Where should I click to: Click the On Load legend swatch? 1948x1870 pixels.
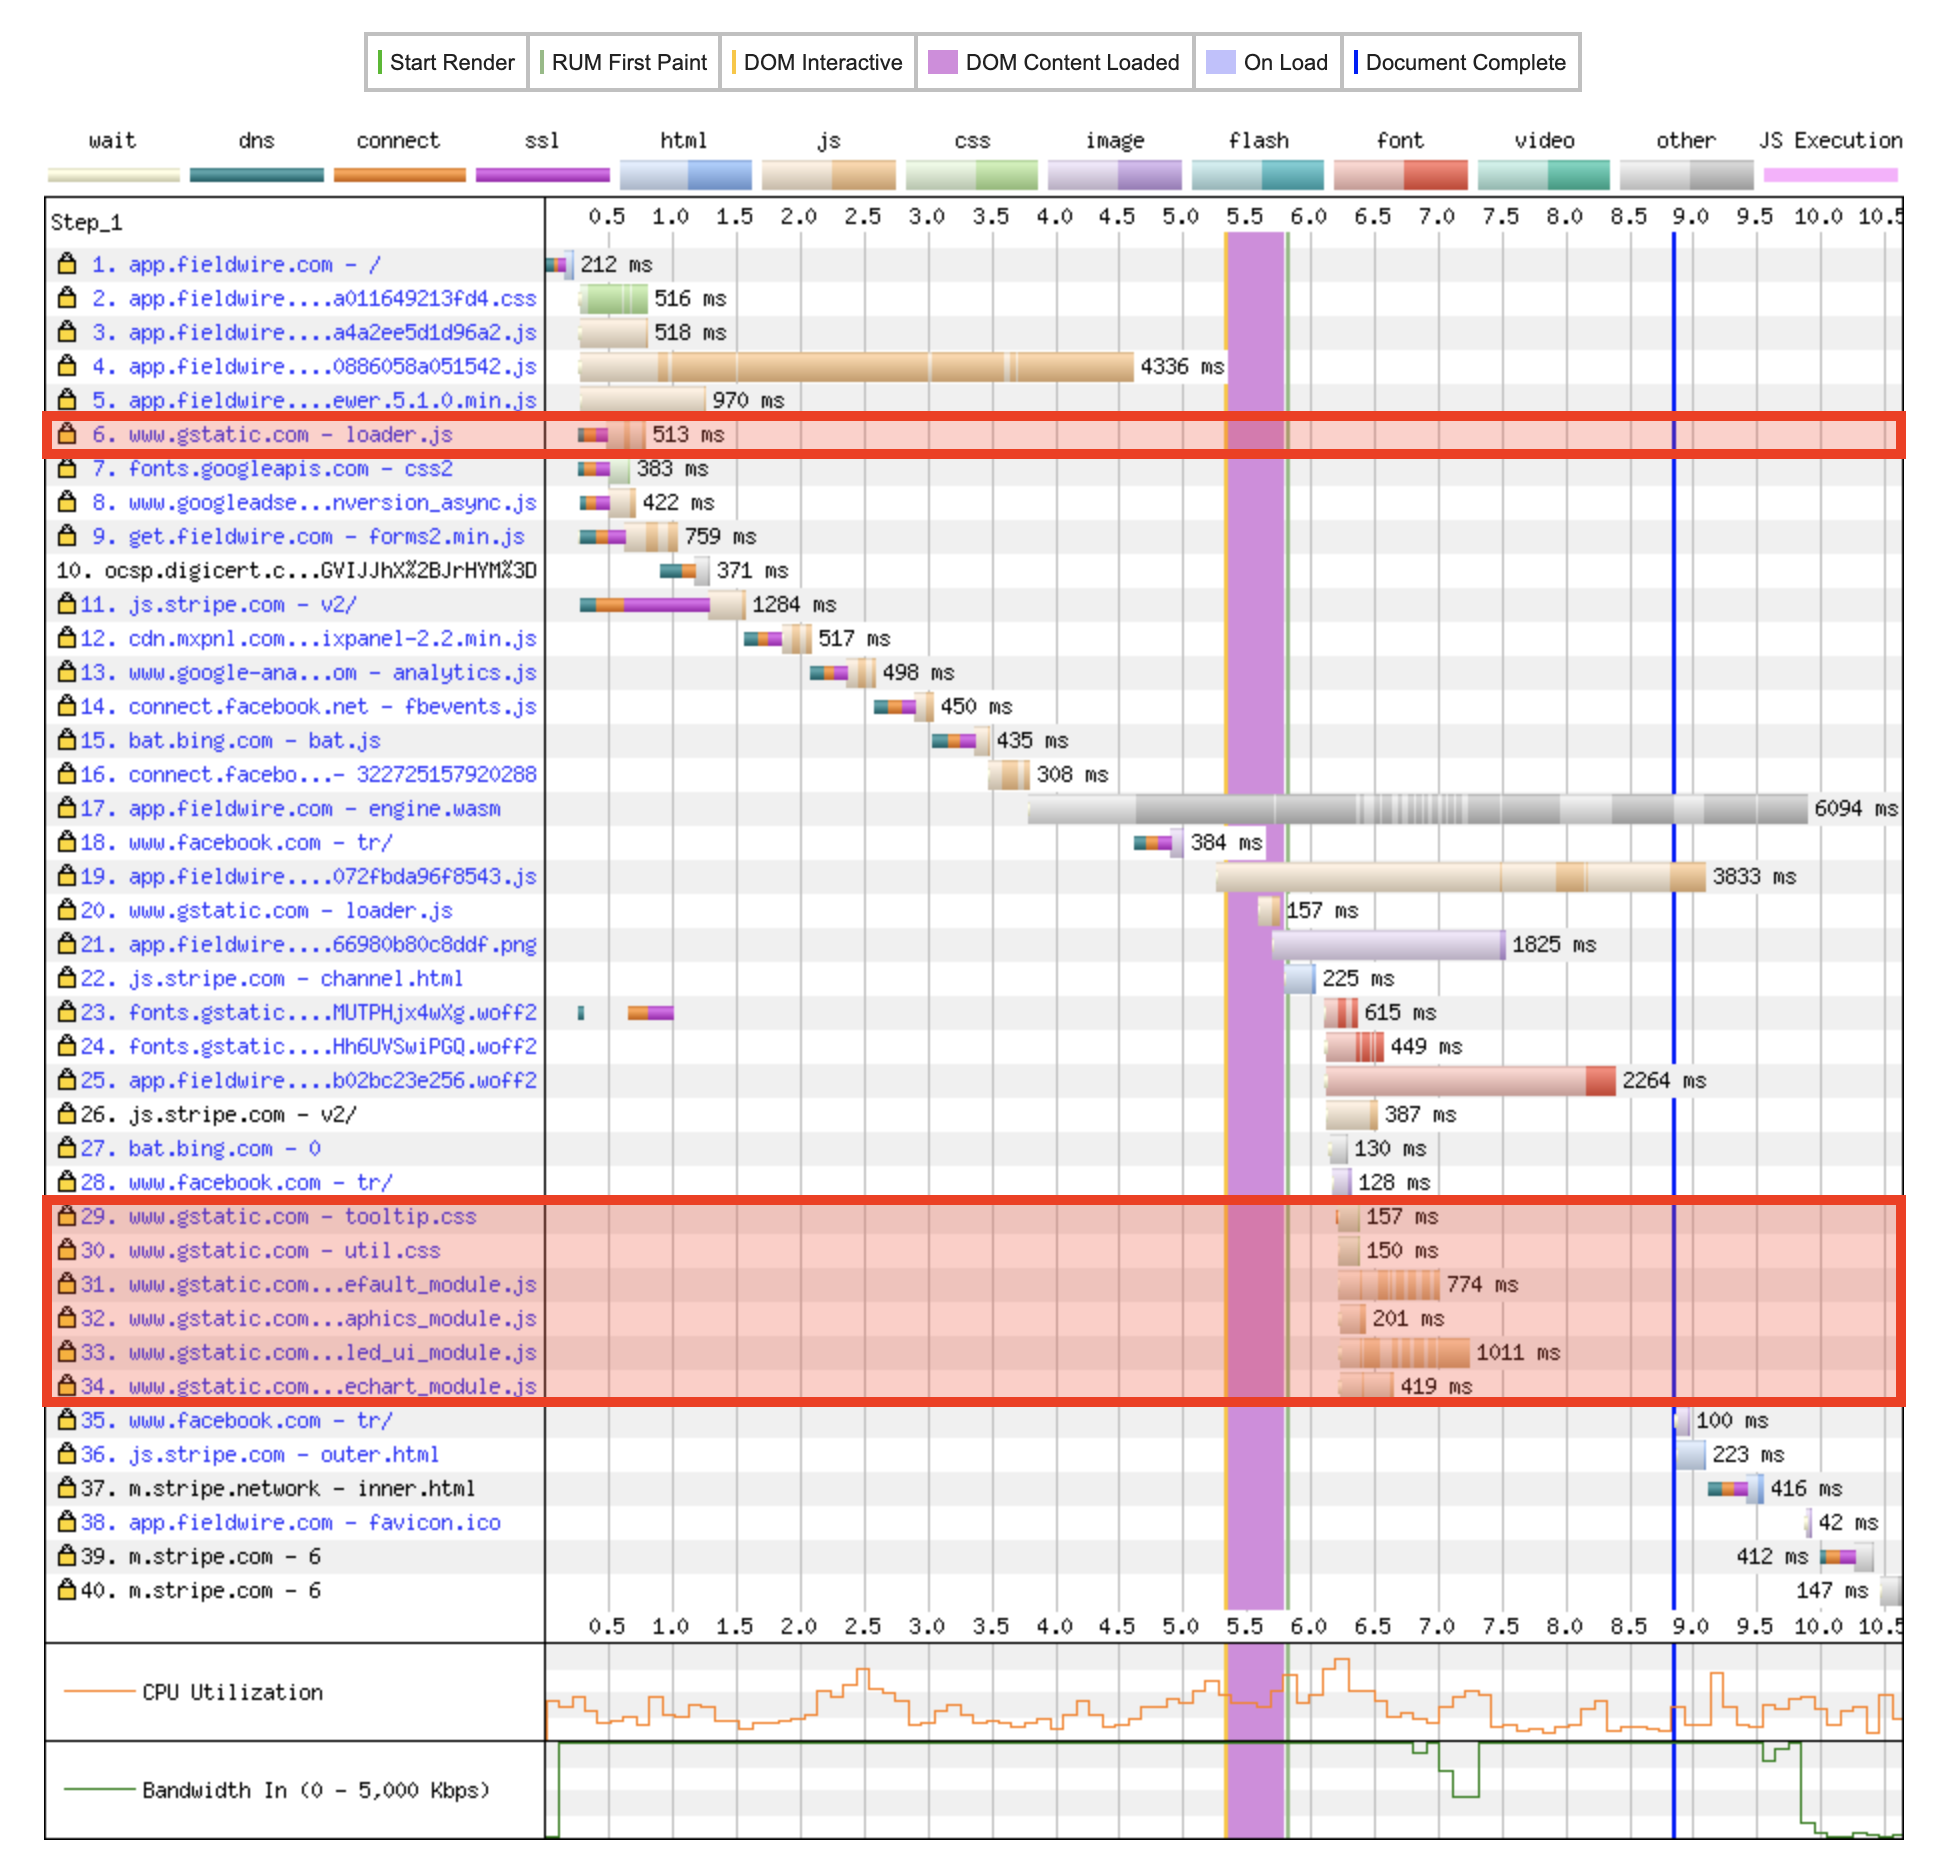tap(1221, 62)
